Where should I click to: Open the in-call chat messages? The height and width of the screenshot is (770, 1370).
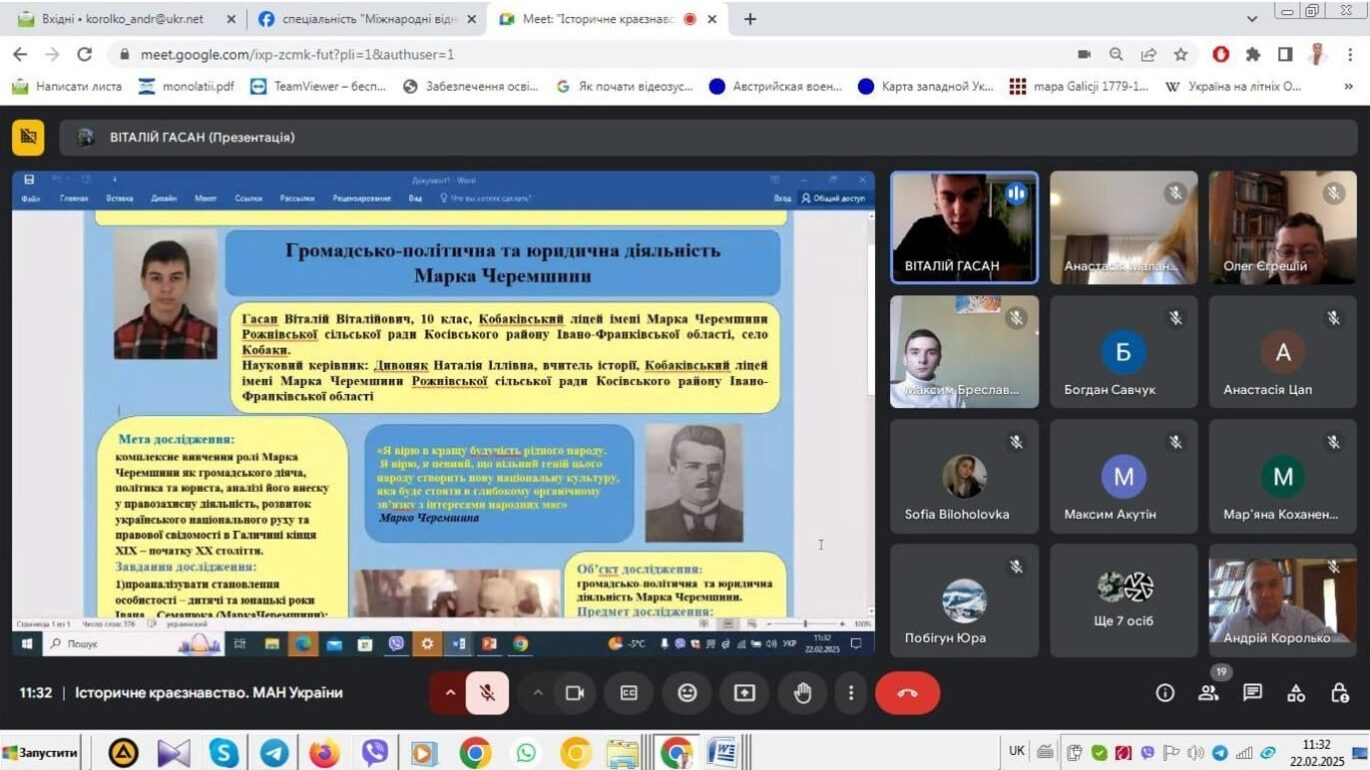1252,693
